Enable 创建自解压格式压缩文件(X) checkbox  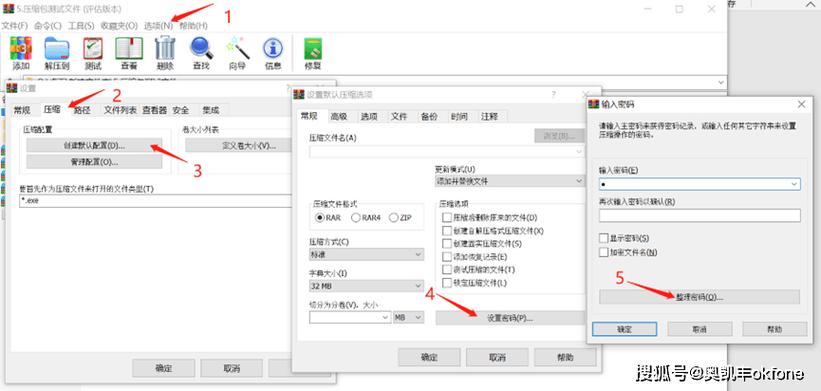[x=447, y=230]
